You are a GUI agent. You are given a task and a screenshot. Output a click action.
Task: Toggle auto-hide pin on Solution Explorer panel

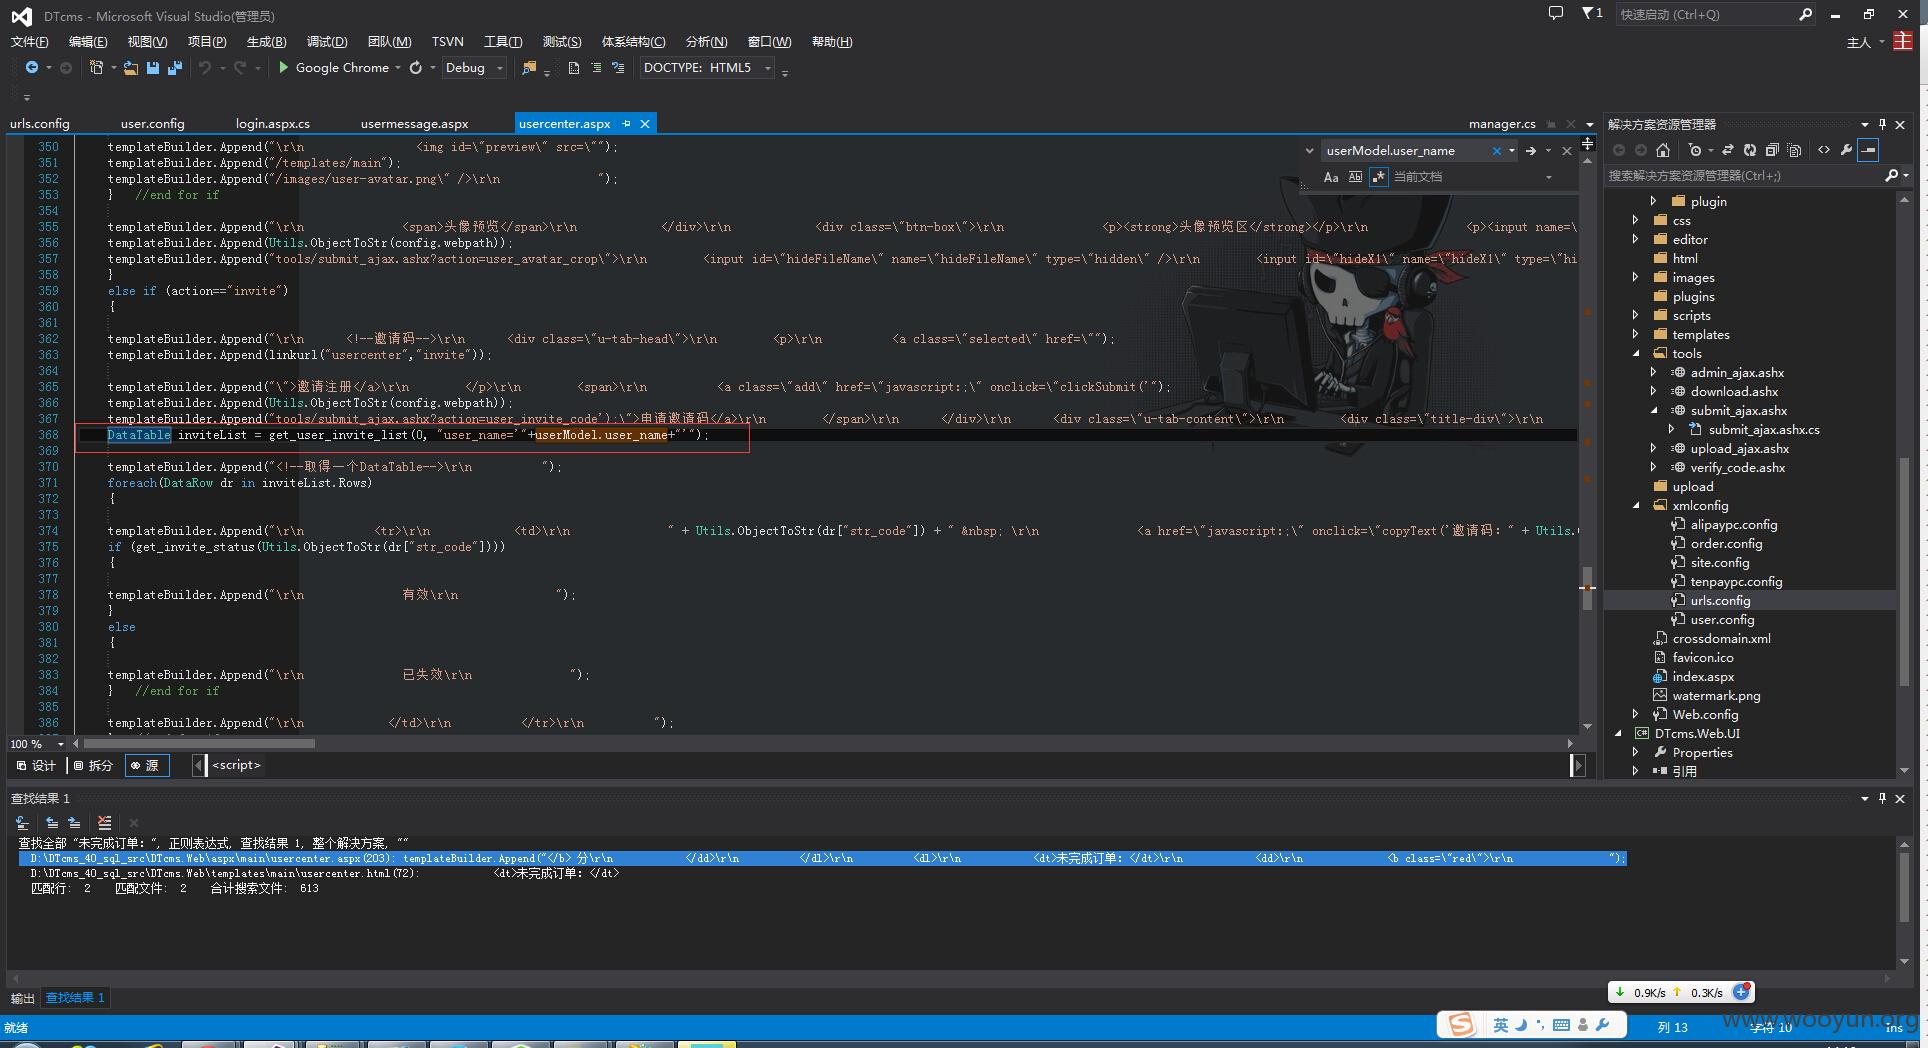click(x=1882, y=124)
